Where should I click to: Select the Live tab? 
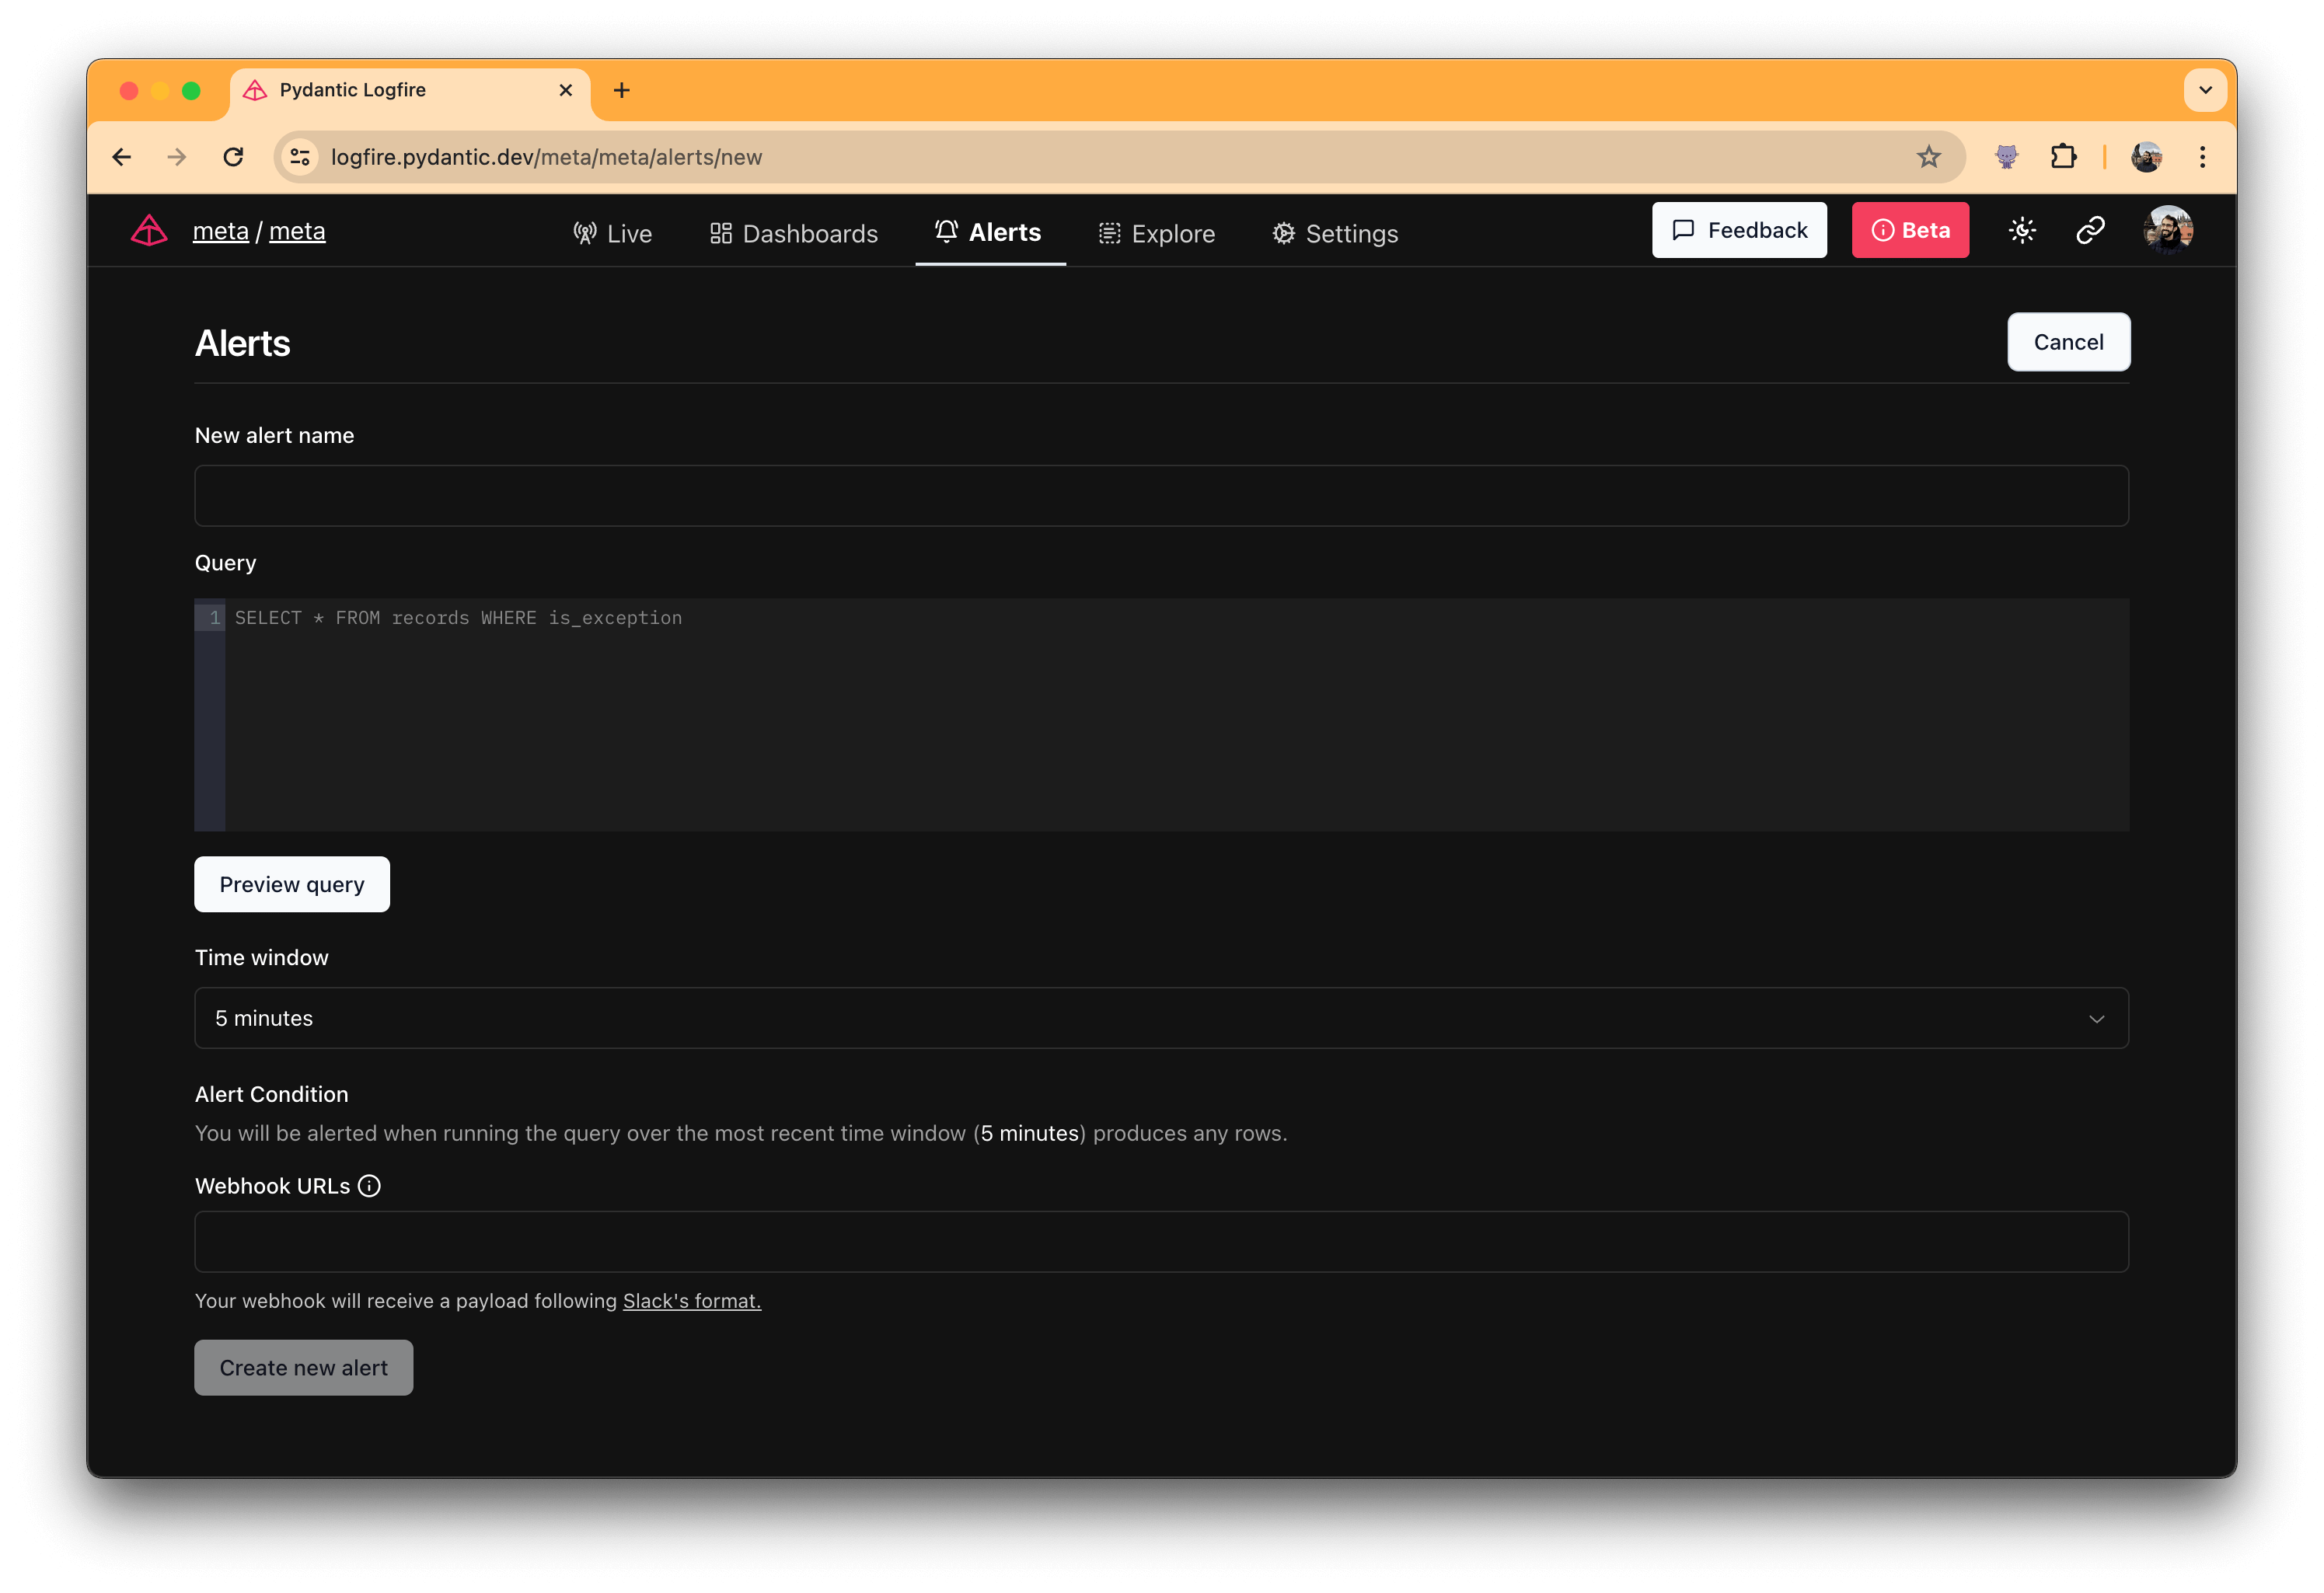(x=612, y=232)
